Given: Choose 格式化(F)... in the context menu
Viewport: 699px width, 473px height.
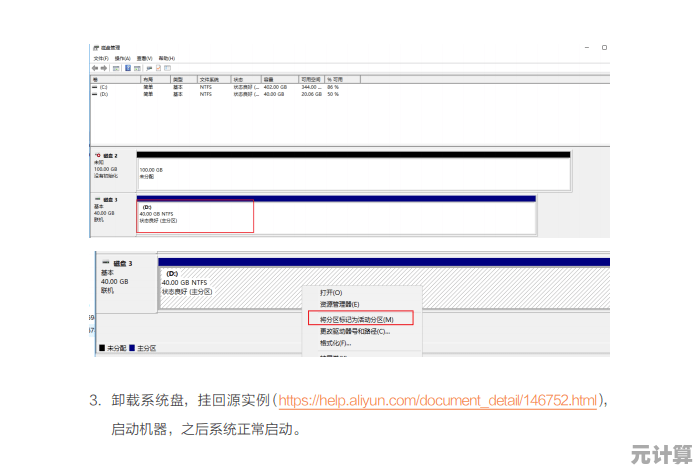Looking at the screenshot, I should click(335, 343).
